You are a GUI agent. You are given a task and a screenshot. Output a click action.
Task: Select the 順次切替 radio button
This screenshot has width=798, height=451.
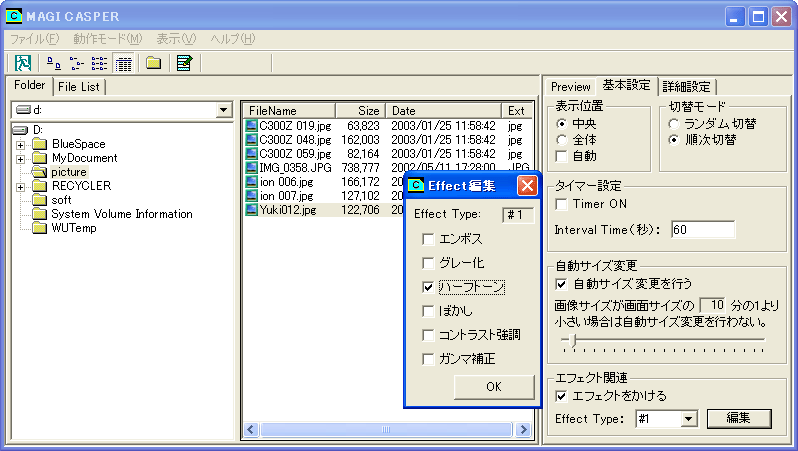click(x=674, y=140)
